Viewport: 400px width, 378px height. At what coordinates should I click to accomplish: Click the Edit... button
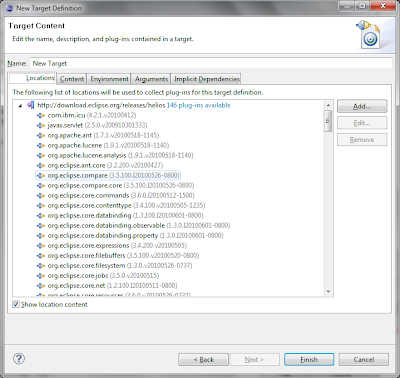tap(362, 123)
